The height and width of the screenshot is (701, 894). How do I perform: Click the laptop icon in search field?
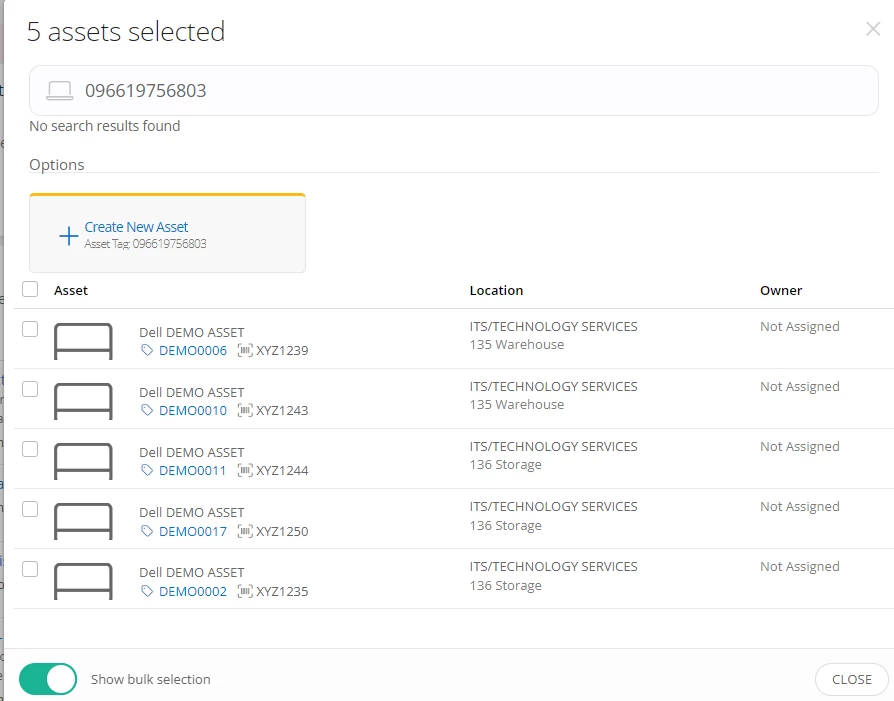click(x=60, y=91)
